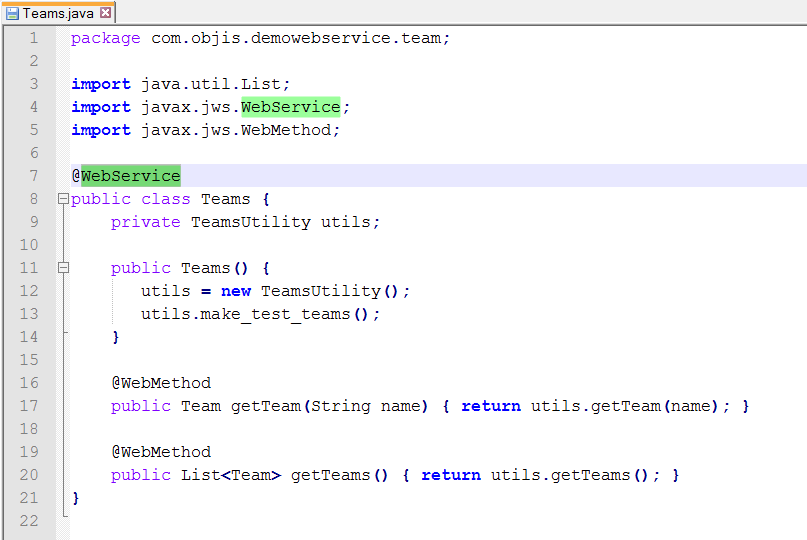Click the blue save-state icon on the Teams.java tab

pos(12,12)
